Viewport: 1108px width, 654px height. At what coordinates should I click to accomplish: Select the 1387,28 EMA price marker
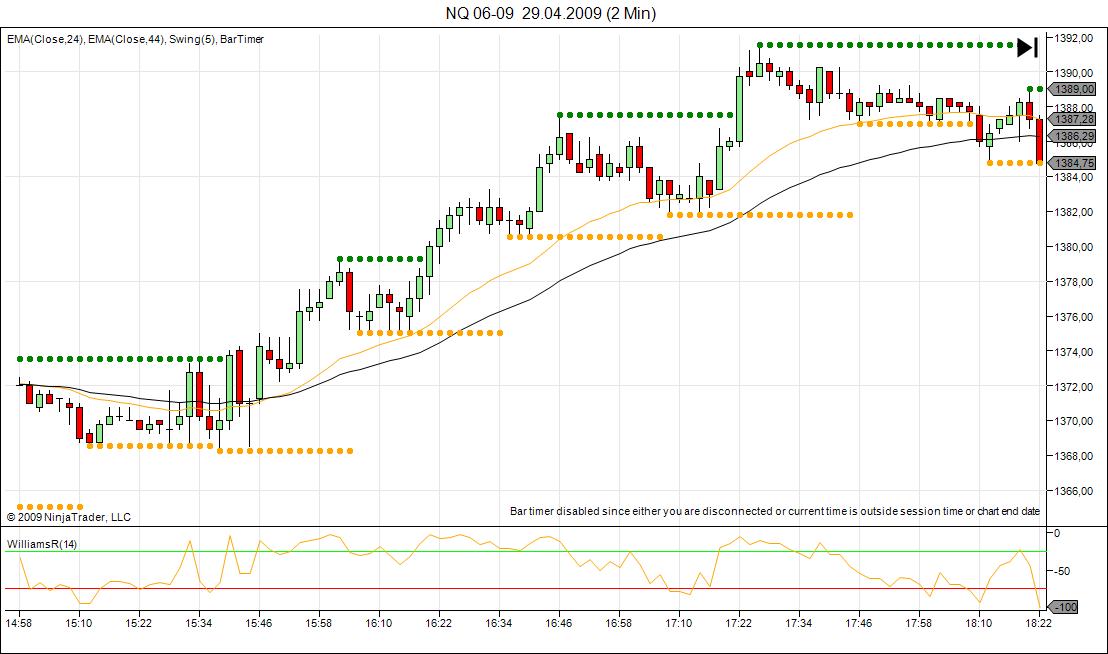point(1073,119)
